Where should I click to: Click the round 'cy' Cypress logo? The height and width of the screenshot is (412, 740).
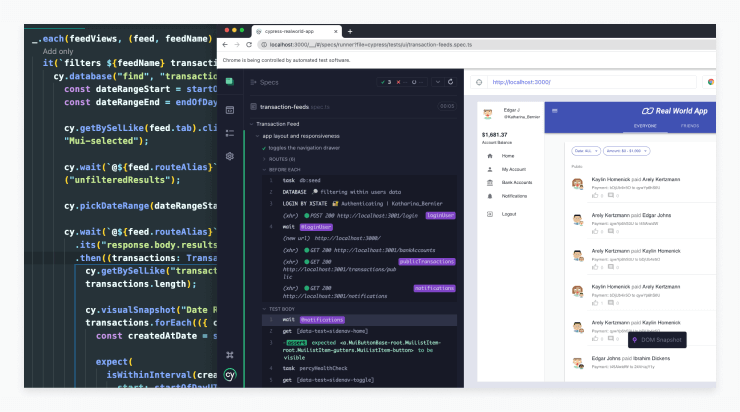230,375
